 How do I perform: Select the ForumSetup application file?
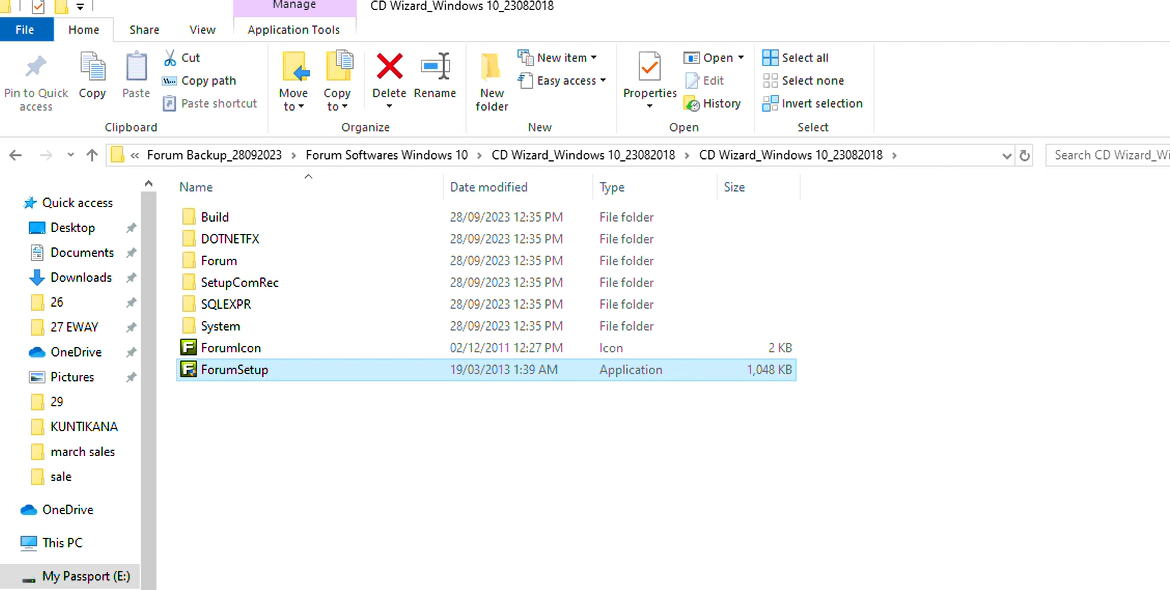[x=486, y=369]
